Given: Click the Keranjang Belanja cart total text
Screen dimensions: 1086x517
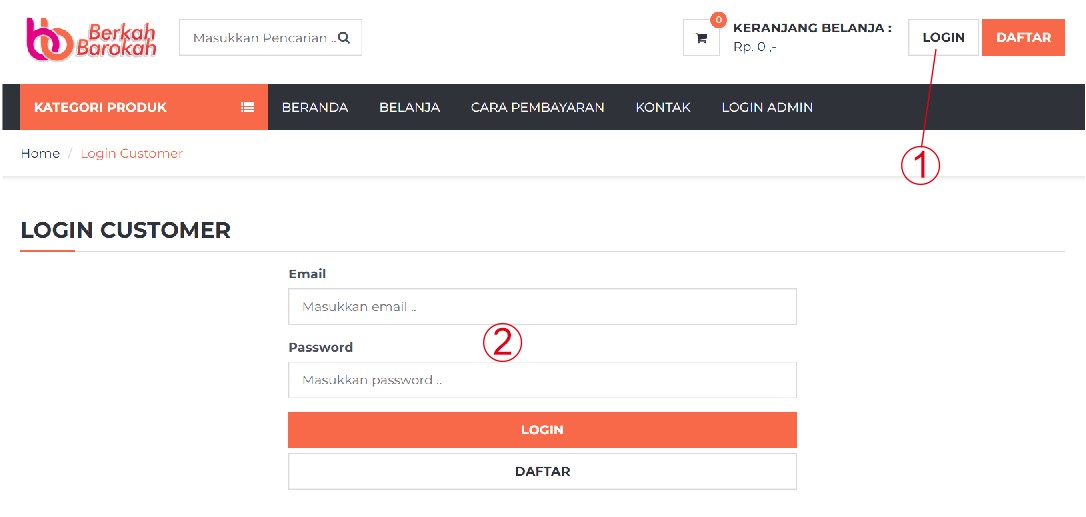Looking at the screenshot, I should [811, 37].
